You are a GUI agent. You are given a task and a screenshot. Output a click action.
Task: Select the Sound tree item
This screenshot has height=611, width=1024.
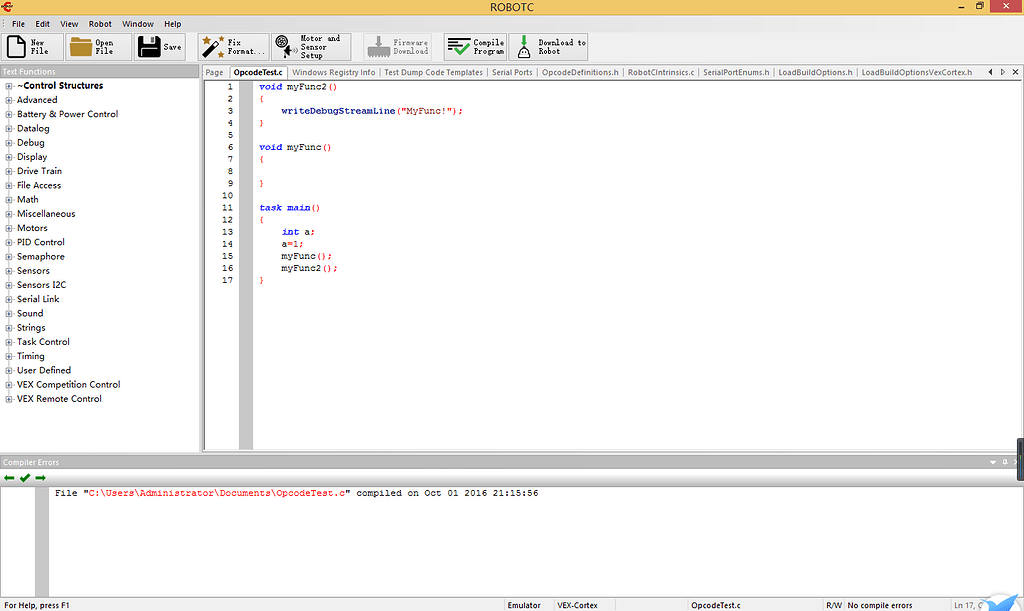click(x=30, y=313)
